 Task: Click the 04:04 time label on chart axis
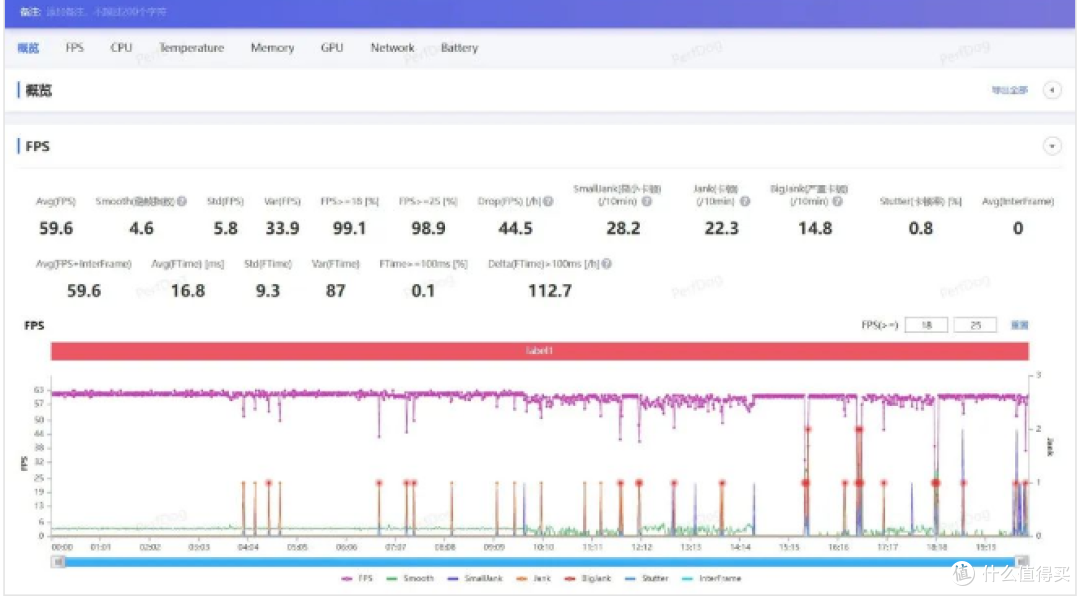pos(248,547)
